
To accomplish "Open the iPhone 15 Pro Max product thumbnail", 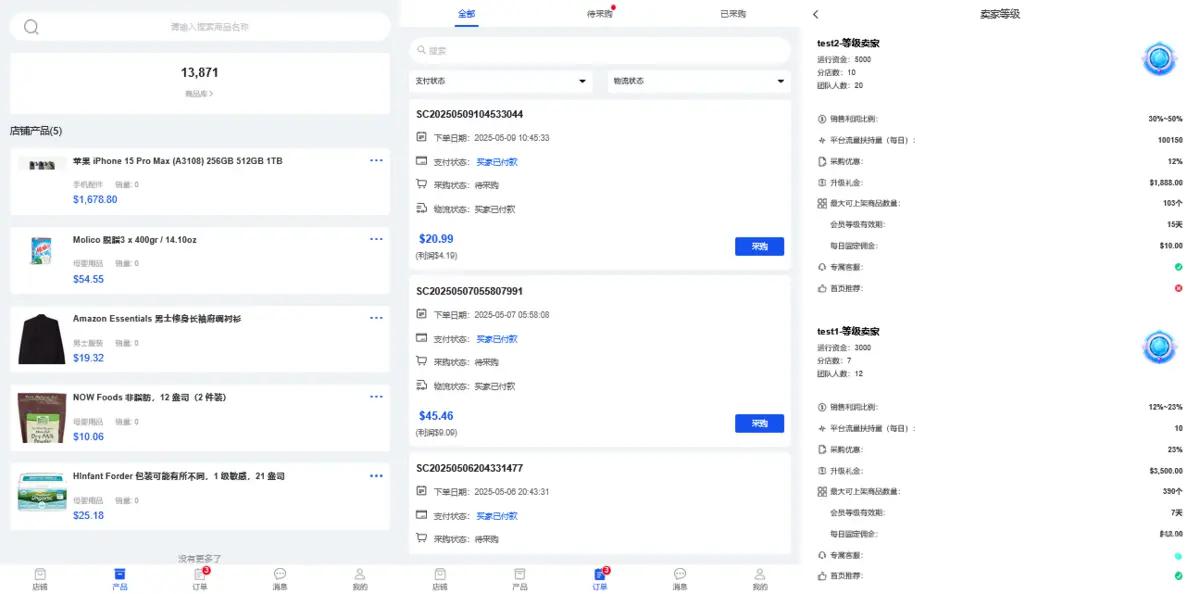I will tap(42, 164).
